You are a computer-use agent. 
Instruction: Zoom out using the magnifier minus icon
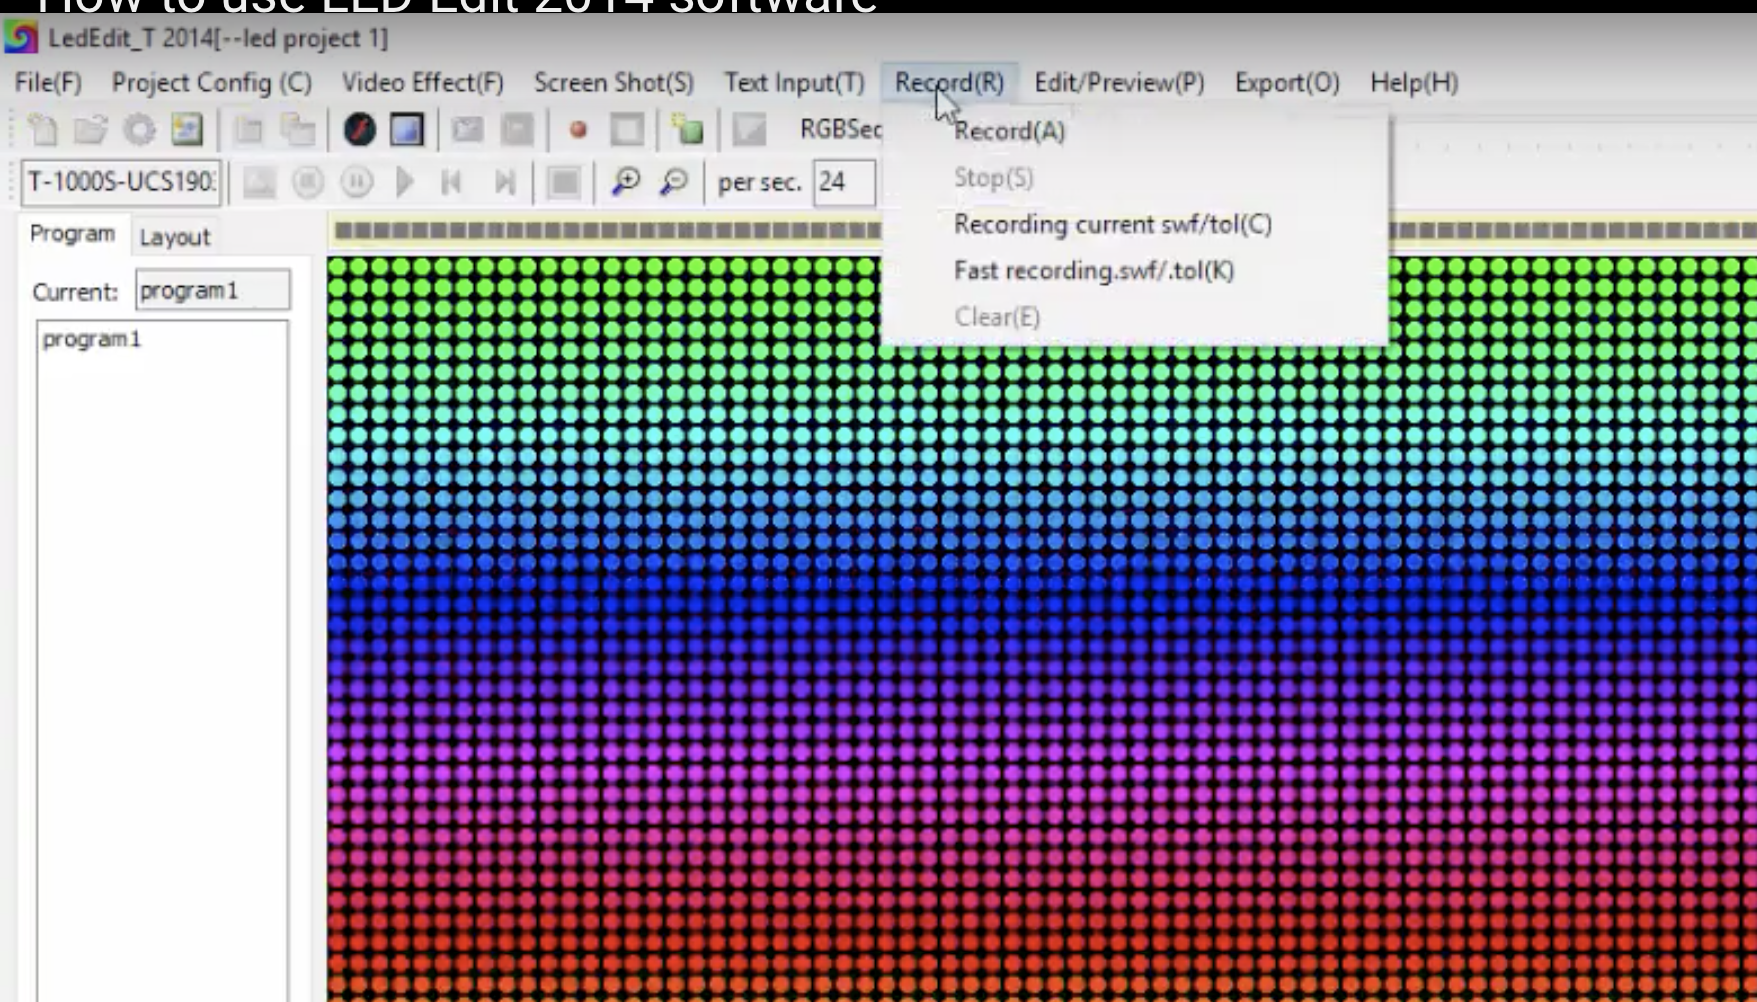675,182
